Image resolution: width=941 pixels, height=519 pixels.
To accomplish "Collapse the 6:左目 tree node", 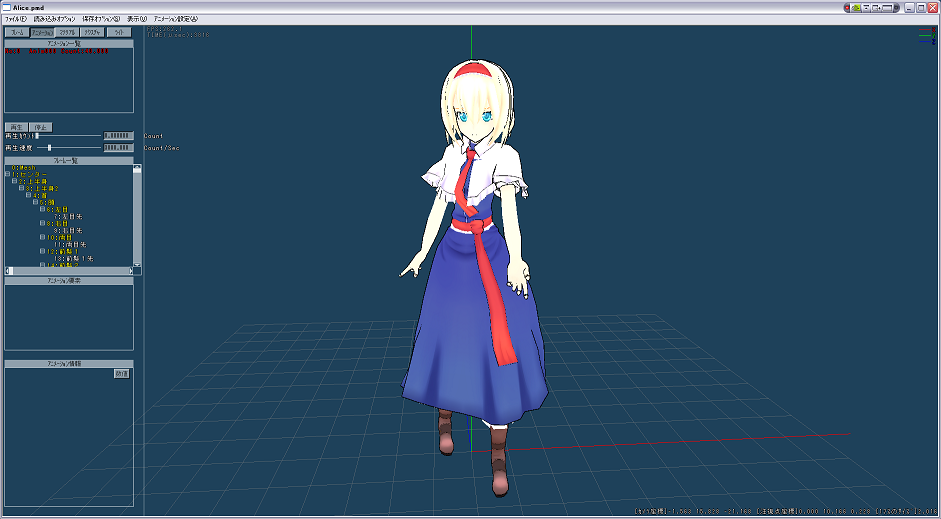I will coord(43,209).
